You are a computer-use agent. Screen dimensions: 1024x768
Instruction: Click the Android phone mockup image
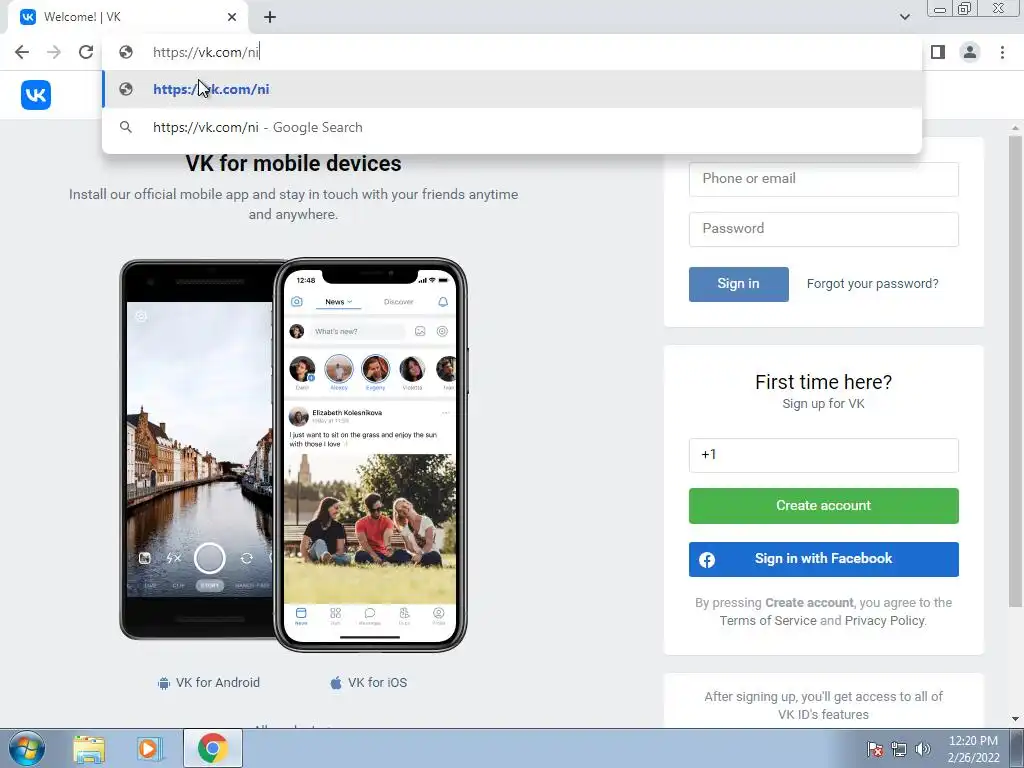196,449
